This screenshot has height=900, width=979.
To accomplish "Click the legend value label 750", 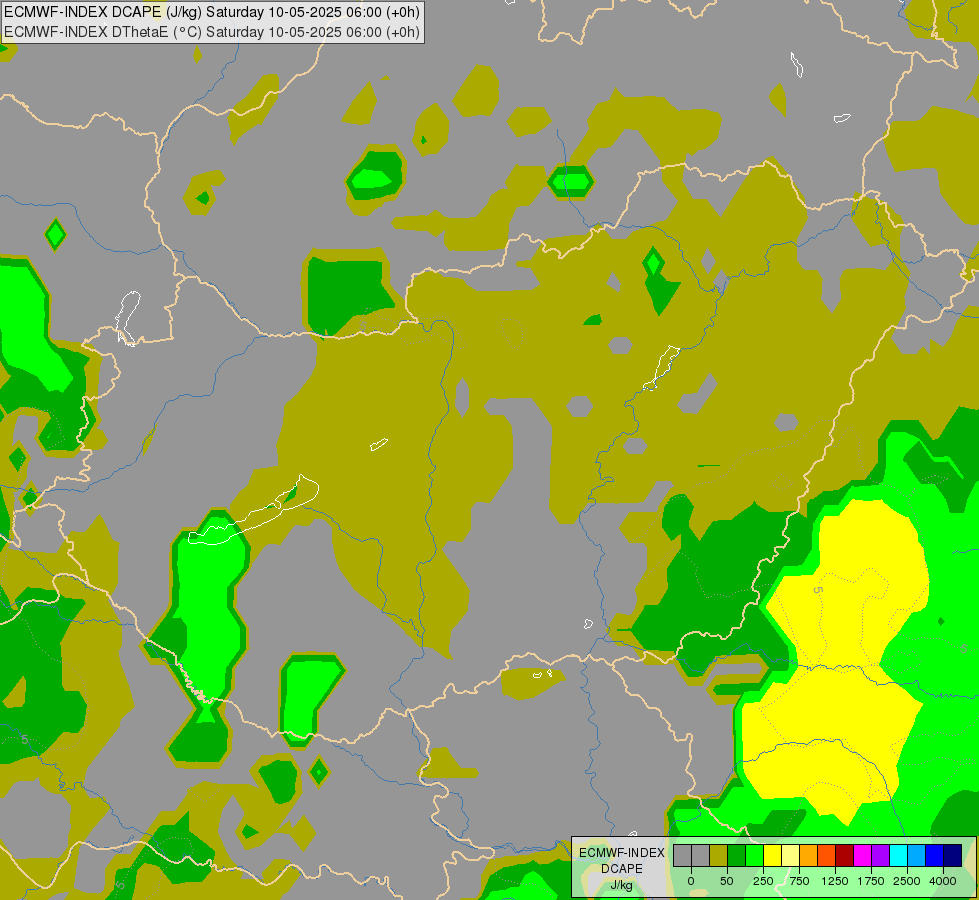I will click(x=799, y=881).
